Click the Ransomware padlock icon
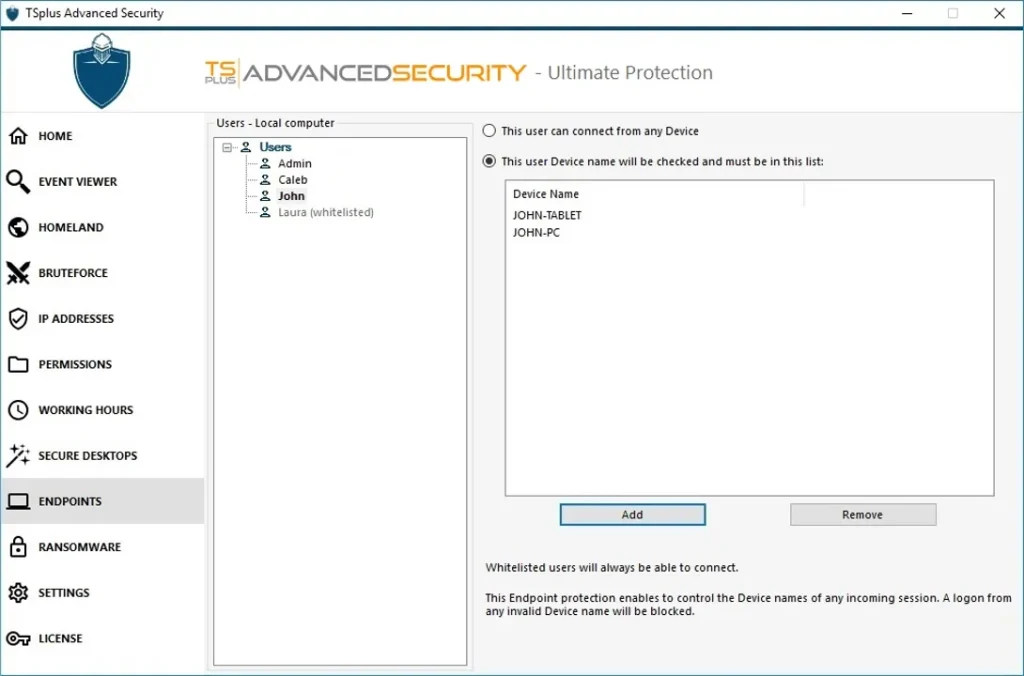This screenshot has height=676, width=1024. tap(18, 547)
